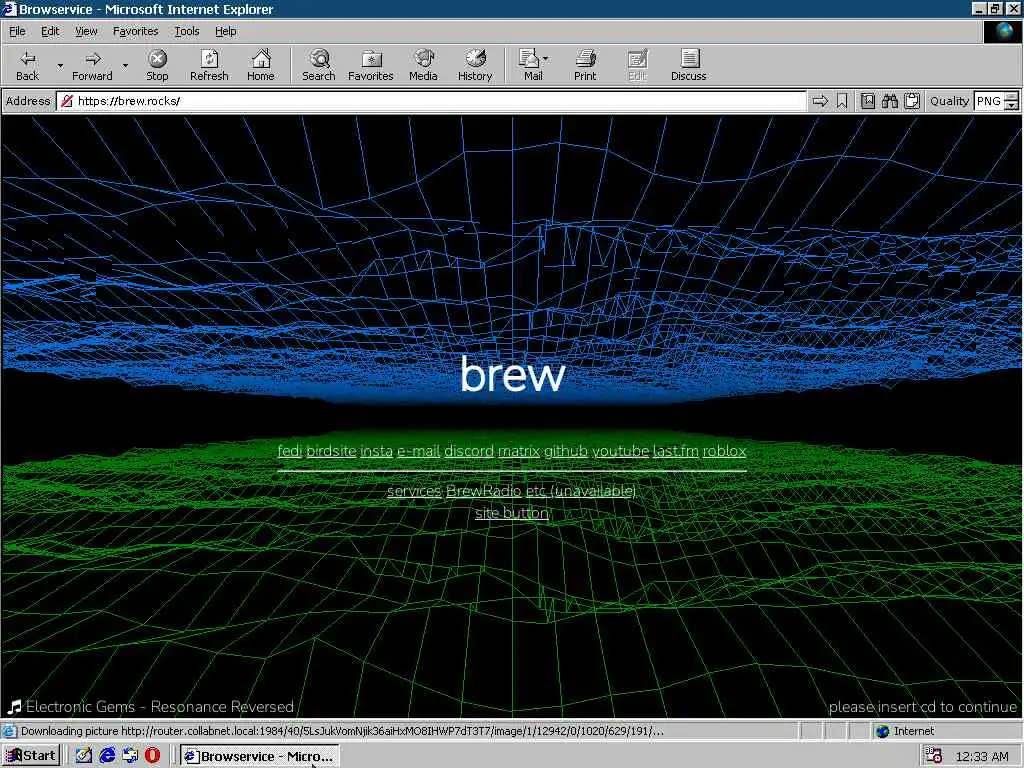Image resolution: width=1024 pixels, height=768 pixels.
Task: Open the BrewRadio link
Action: [483, 490]
